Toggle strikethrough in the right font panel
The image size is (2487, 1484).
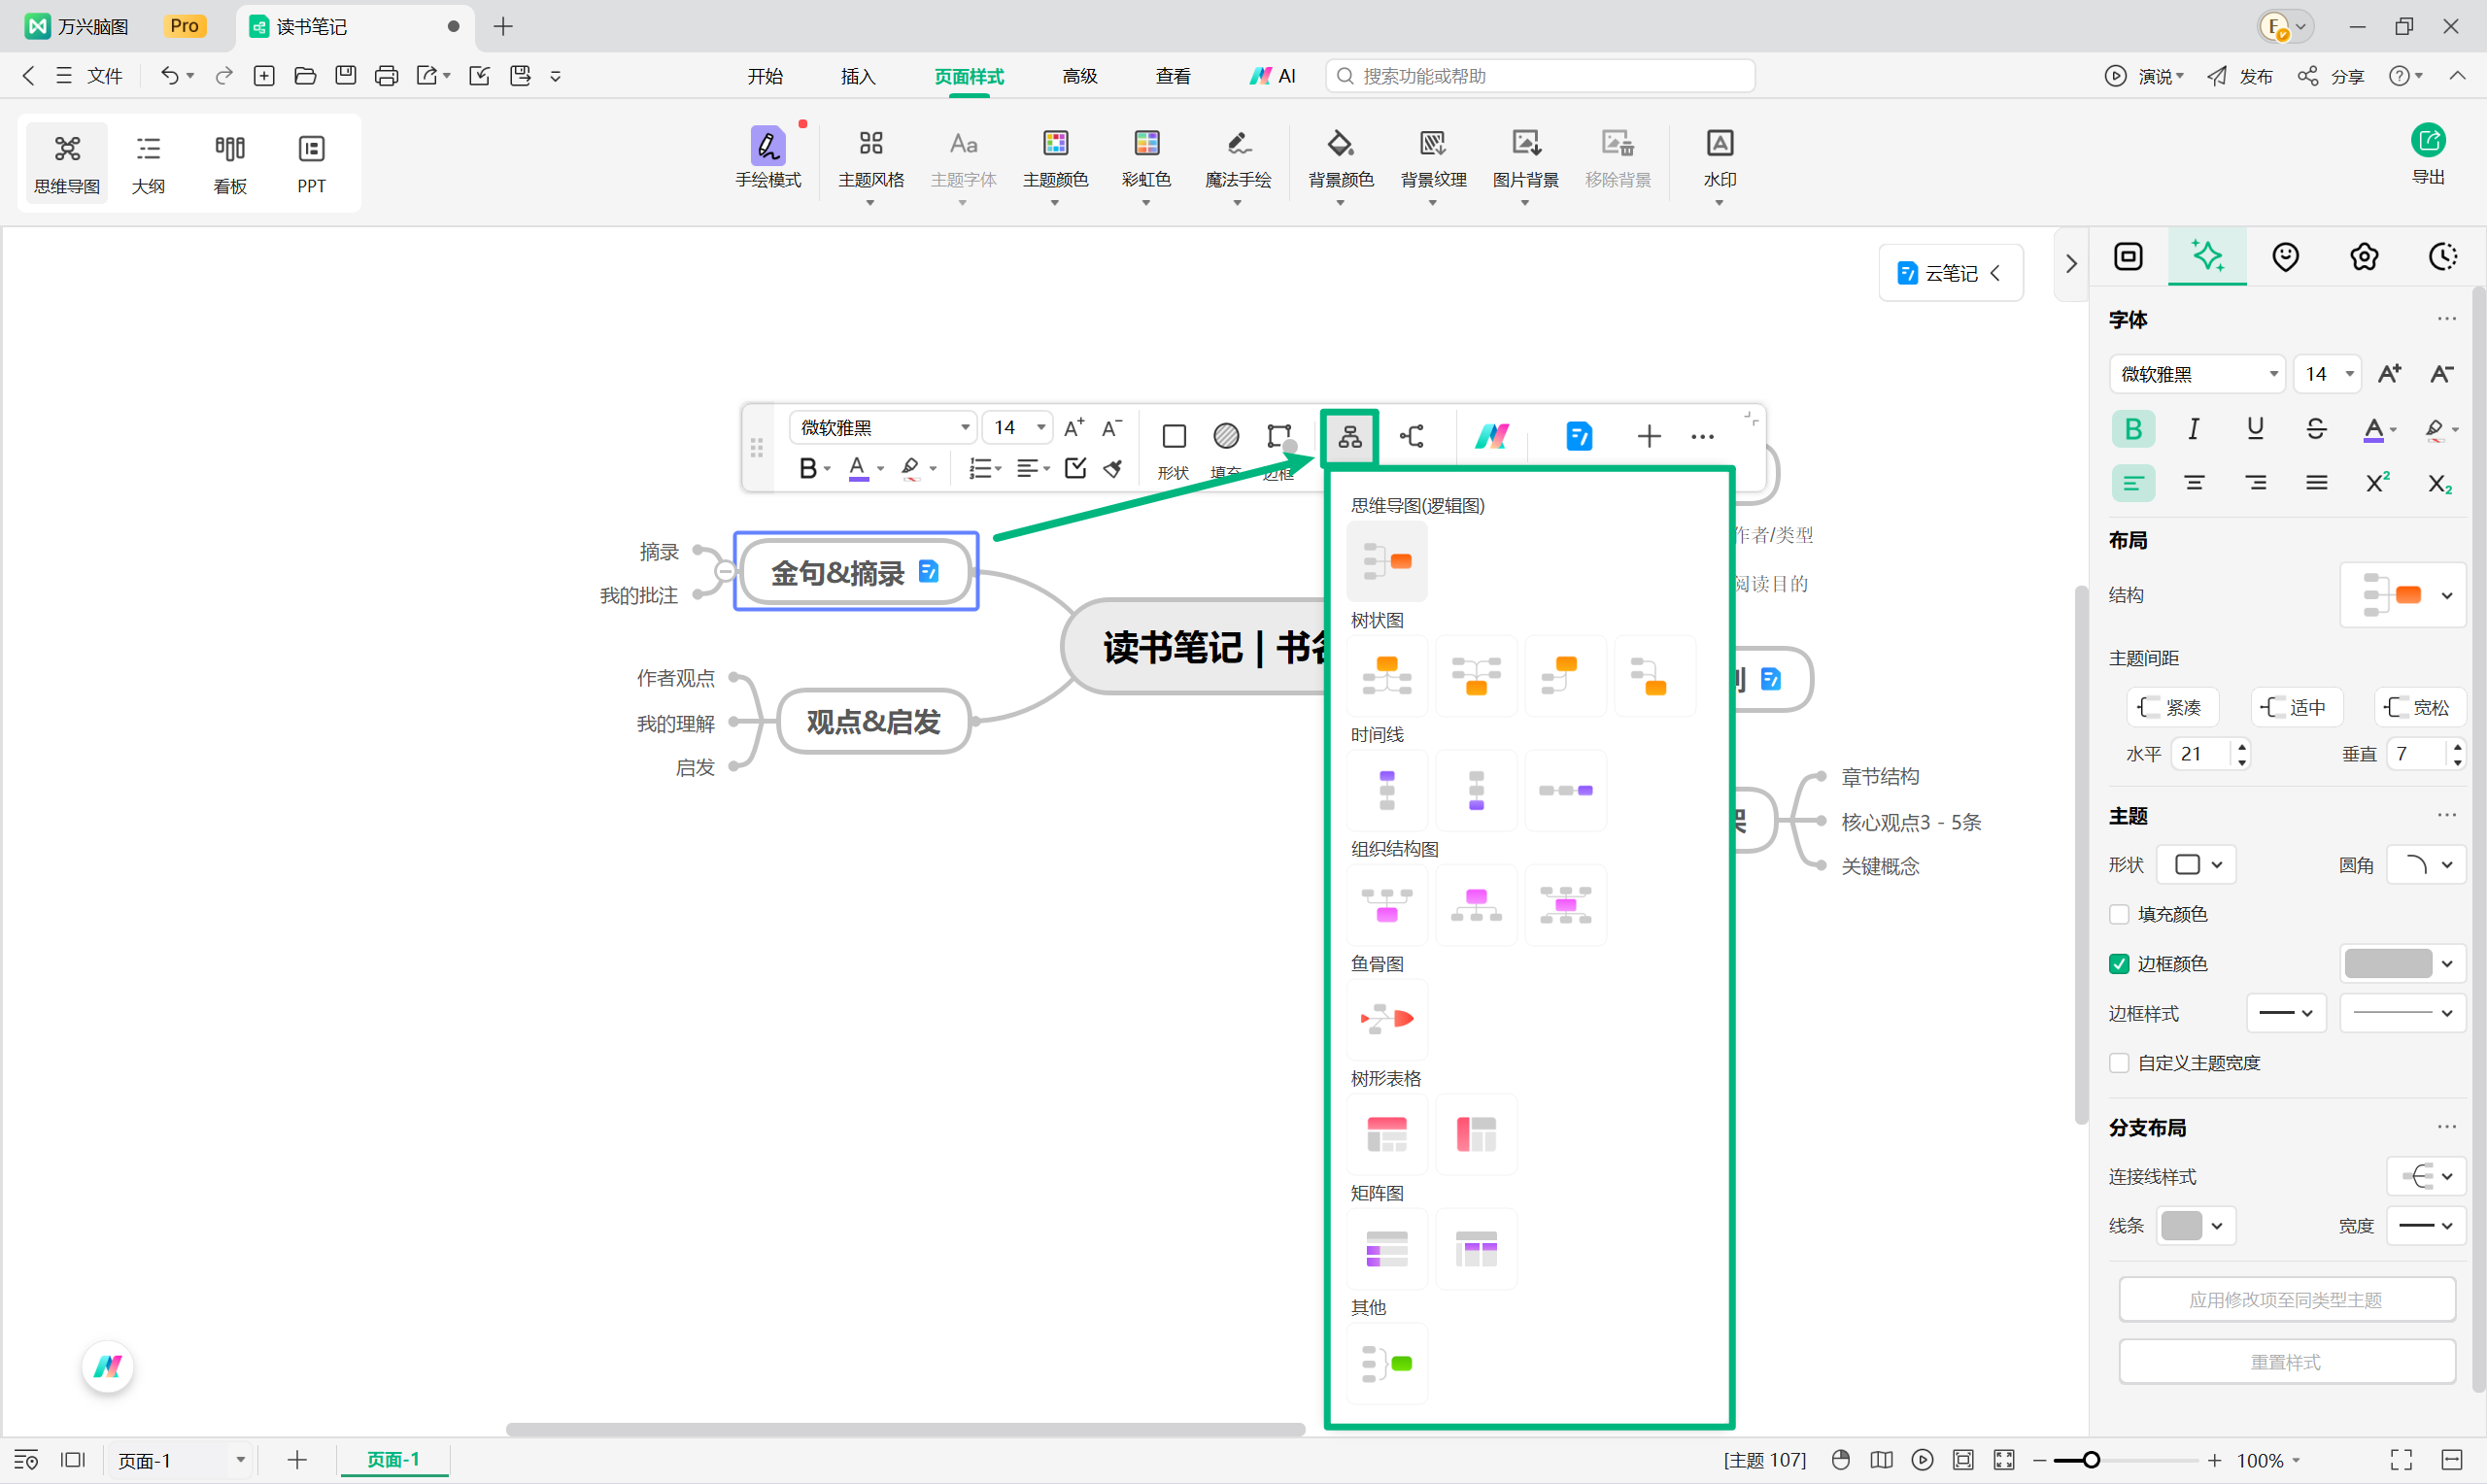[x=2315, y=429]
